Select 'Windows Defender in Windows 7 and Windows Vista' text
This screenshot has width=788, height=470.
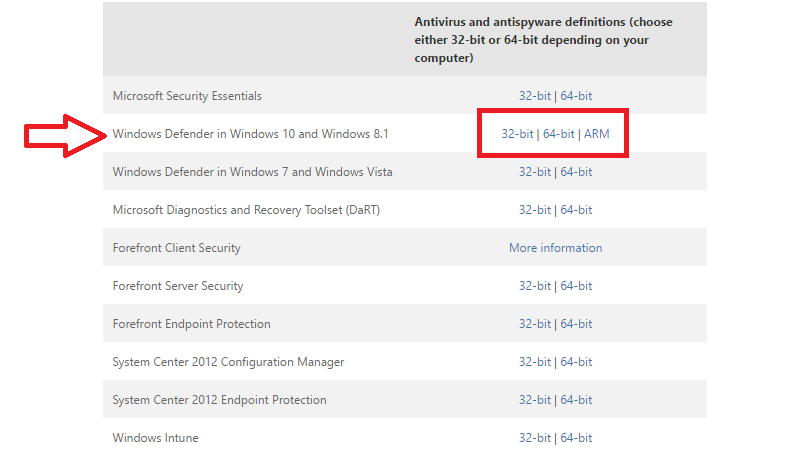(x=252, y=171)
